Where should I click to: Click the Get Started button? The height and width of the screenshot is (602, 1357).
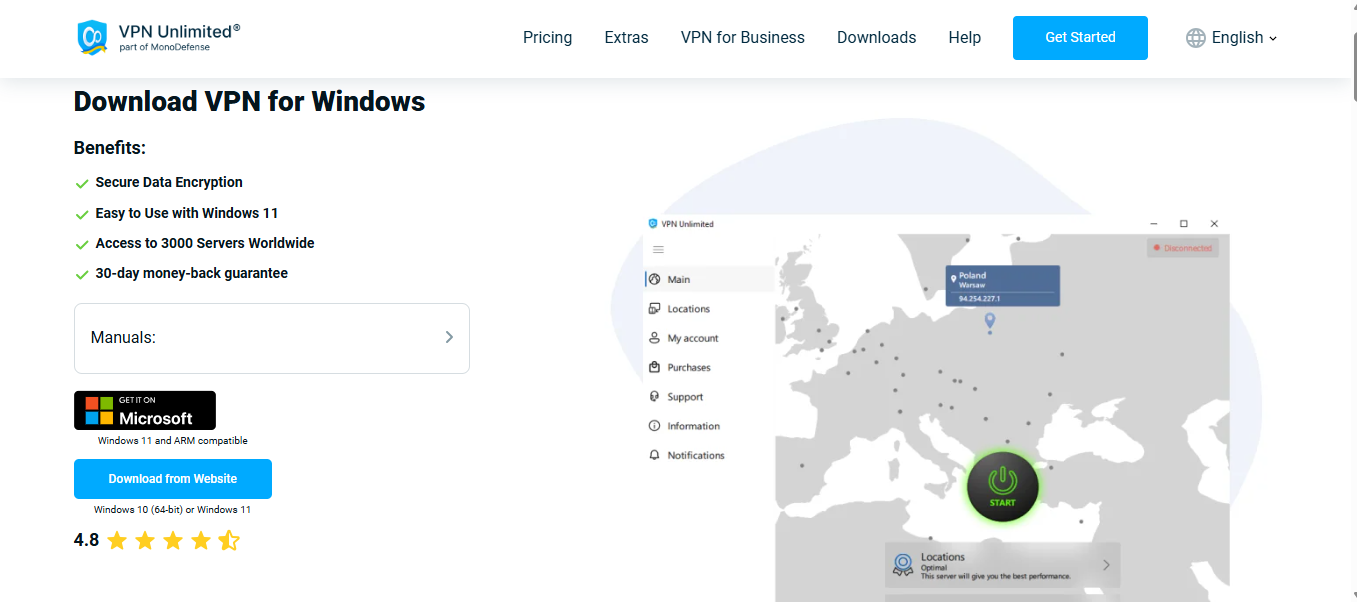[x=1080, y=38]
